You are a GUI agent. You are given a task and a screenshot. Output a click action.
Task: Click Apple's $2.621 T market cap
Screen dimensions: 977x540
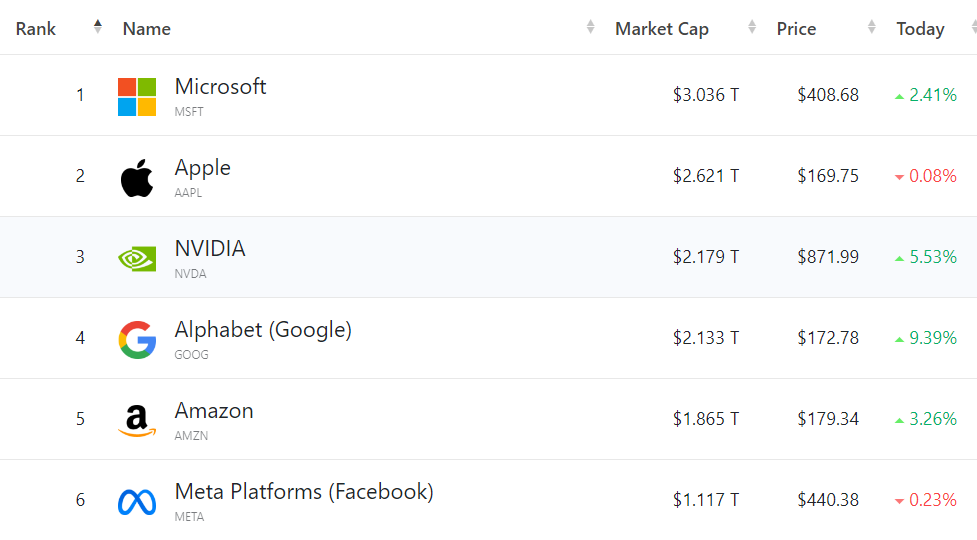click(x=705, y=176)
